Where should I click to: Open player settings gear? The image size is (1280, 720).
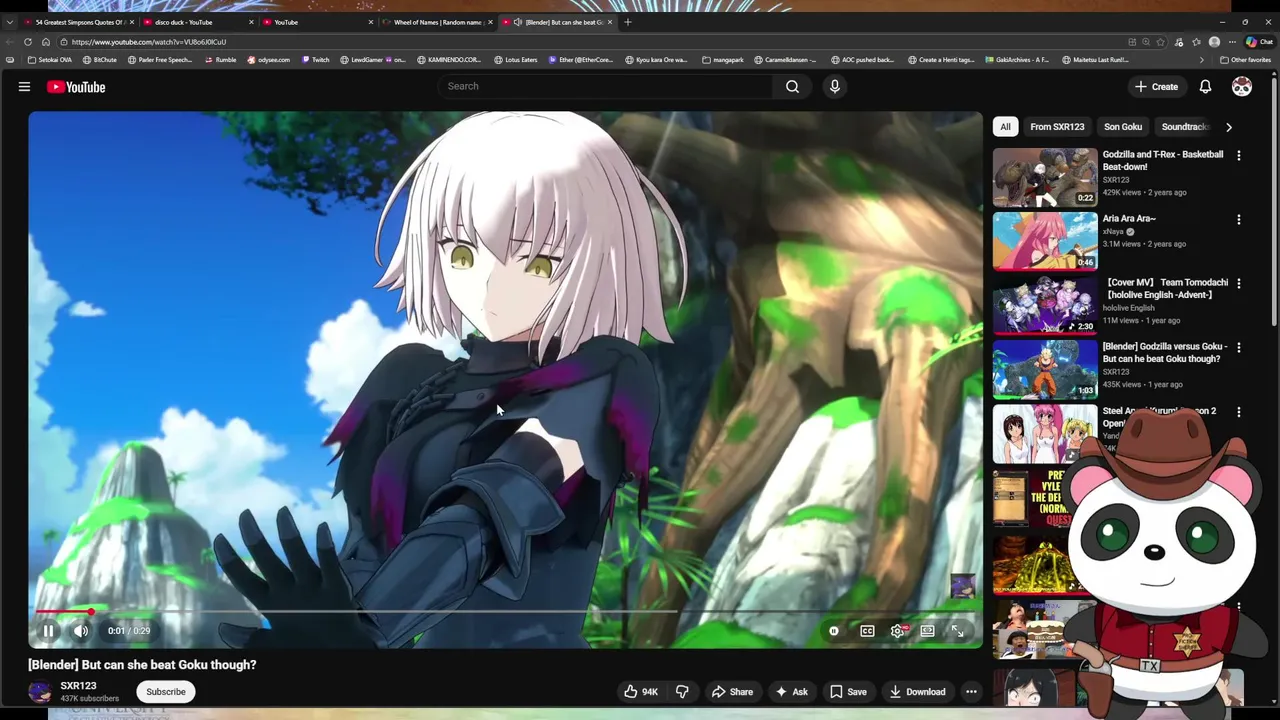898,631
